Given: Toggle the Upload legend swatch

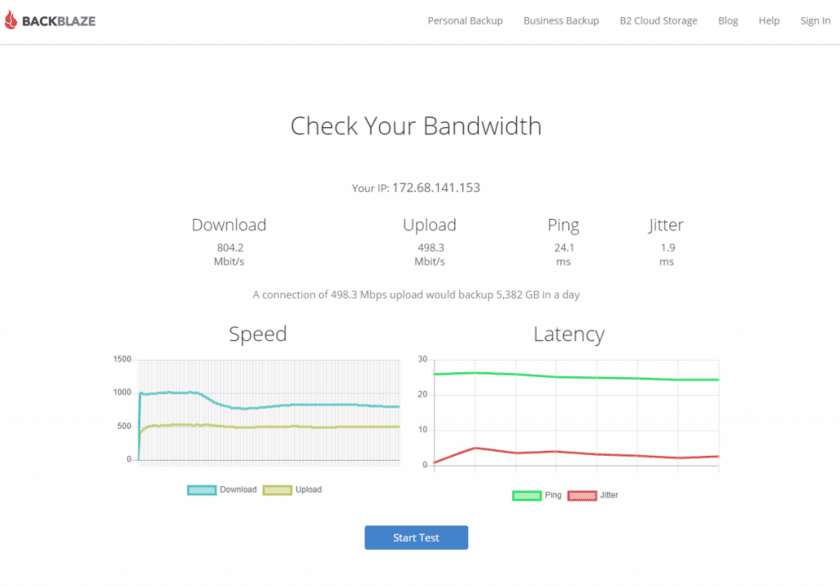Looking at the screenshot, I should click(x=278, y=490).
